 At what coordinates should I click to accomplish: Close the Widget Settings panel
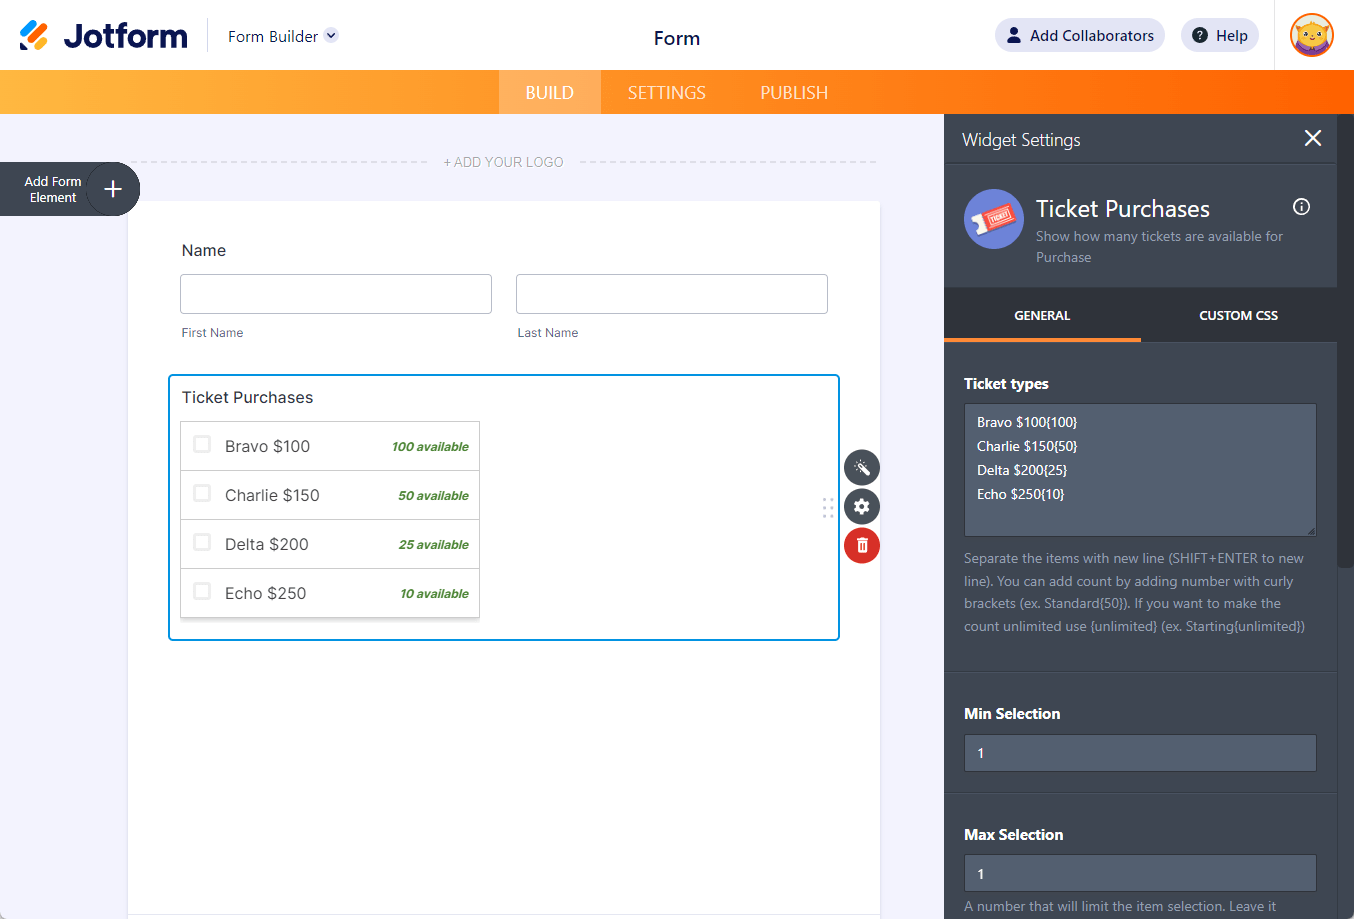(x=1313, y=138)
